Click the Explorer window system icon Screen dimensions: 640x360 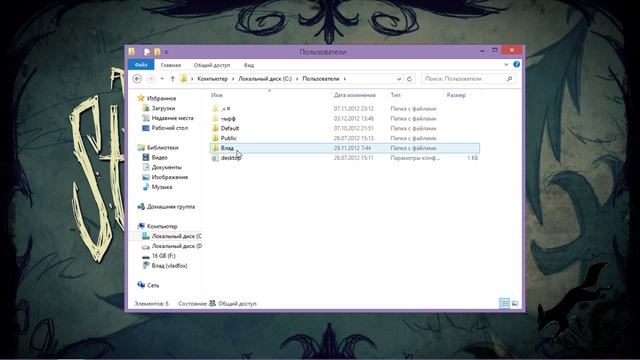[x=132, y=52]
